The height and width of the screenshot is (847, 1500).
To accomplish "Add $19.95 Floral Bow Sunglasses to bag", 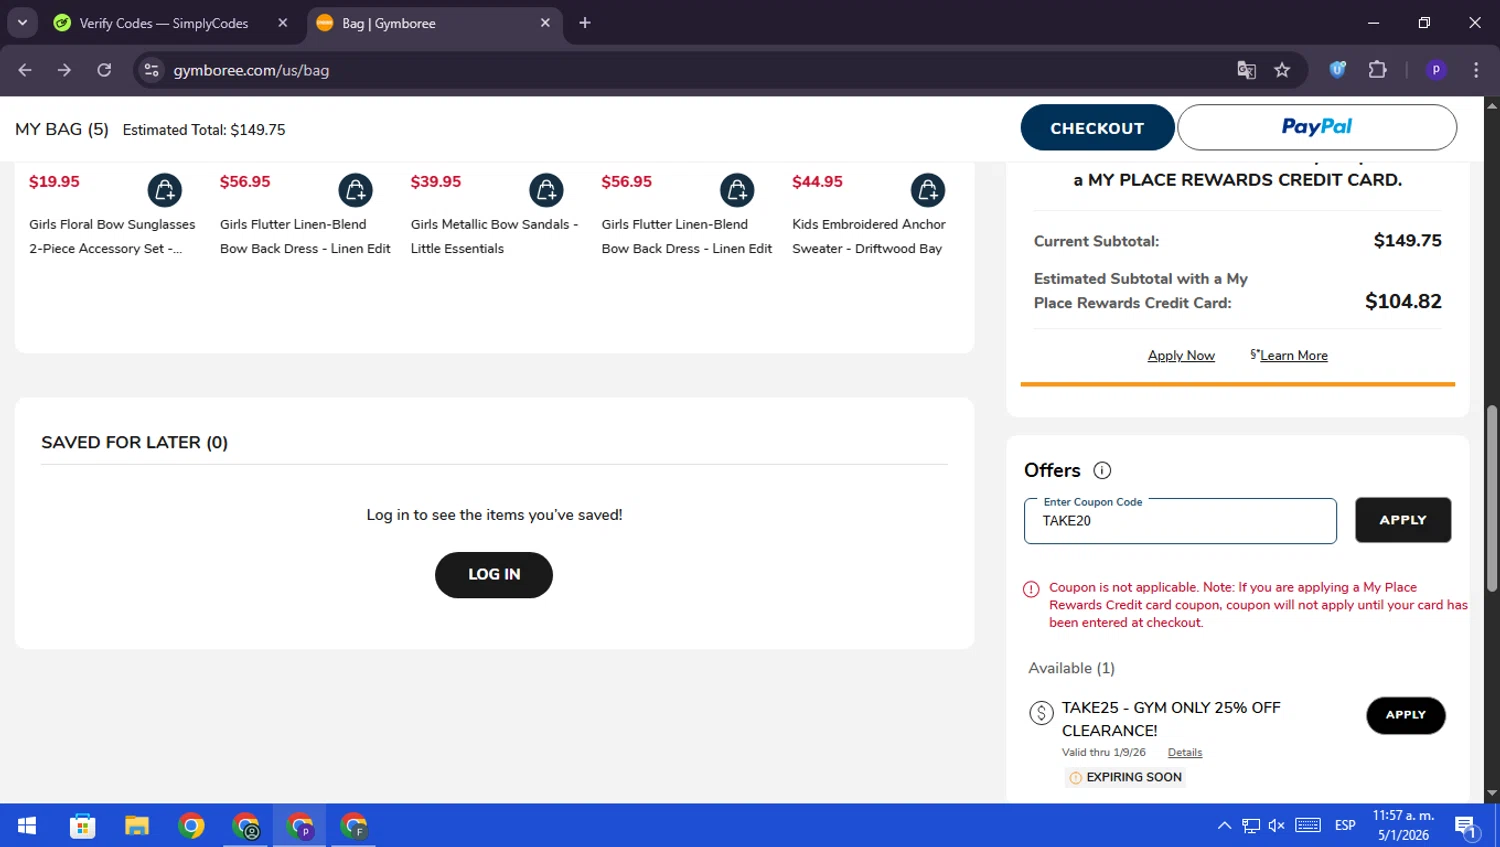I will [164, 190].
